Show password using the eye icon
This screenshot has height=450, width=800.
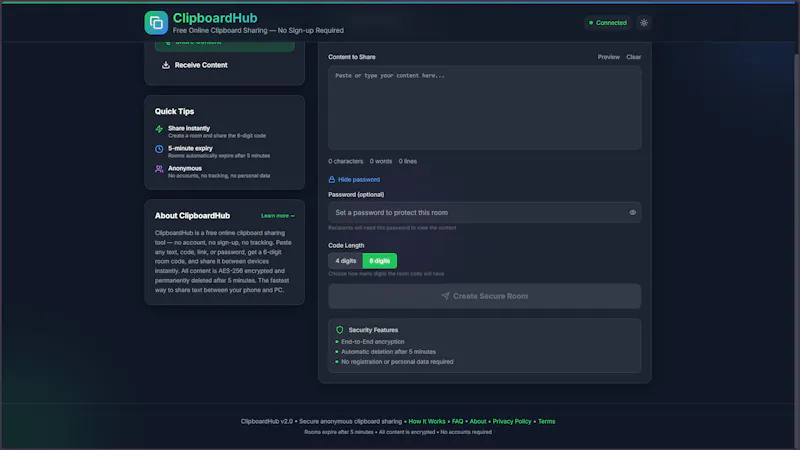(633, 213)
